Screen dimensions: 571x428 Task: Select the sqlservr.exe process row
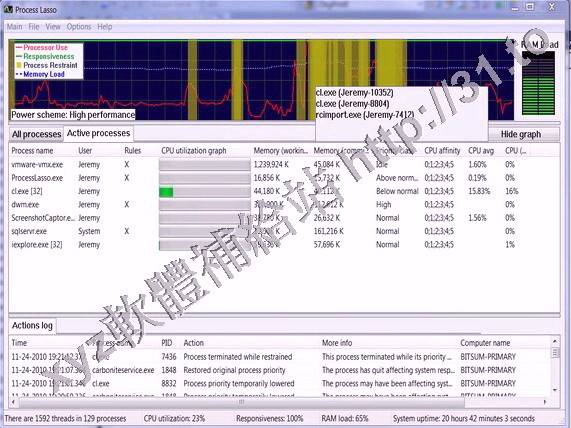[x=284, y=231]
